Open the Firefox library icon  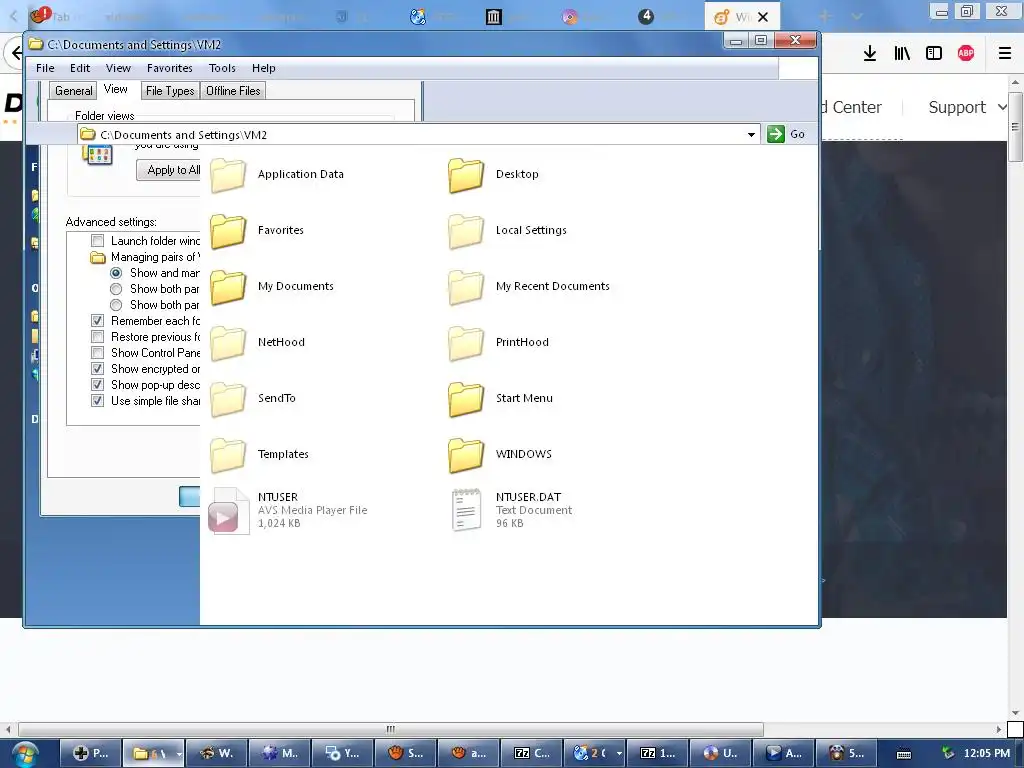click(x=902, y=54)
